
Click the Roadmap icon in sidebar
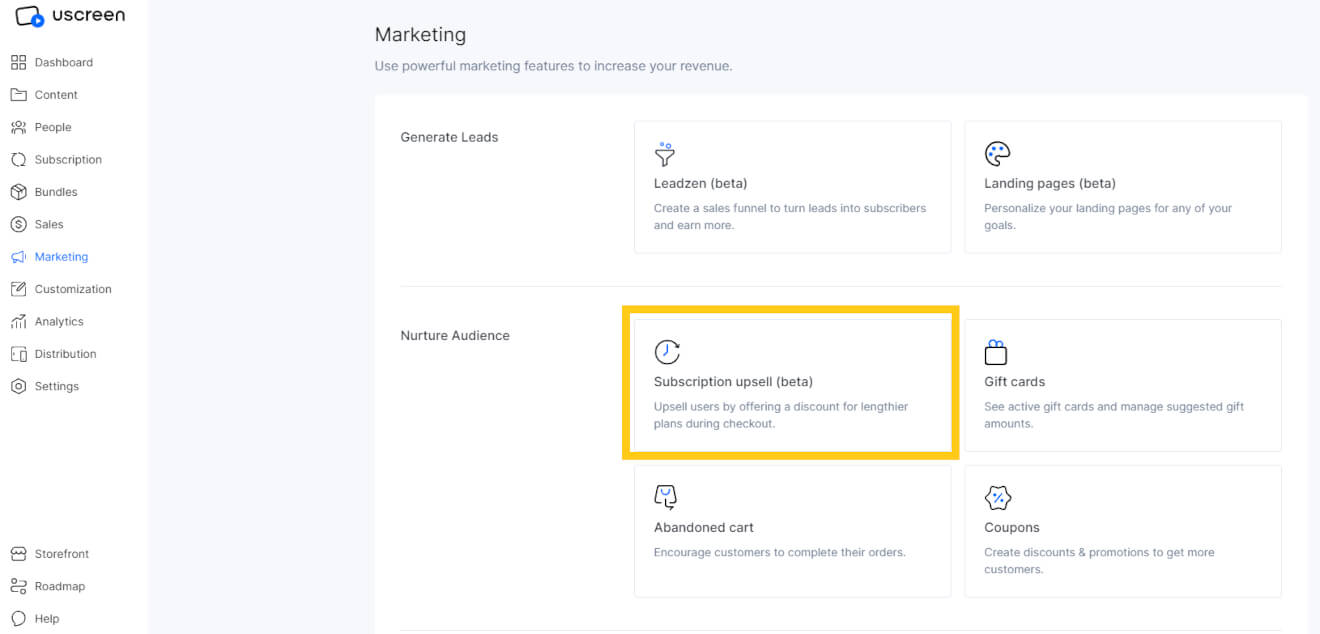tap(18, 586)
